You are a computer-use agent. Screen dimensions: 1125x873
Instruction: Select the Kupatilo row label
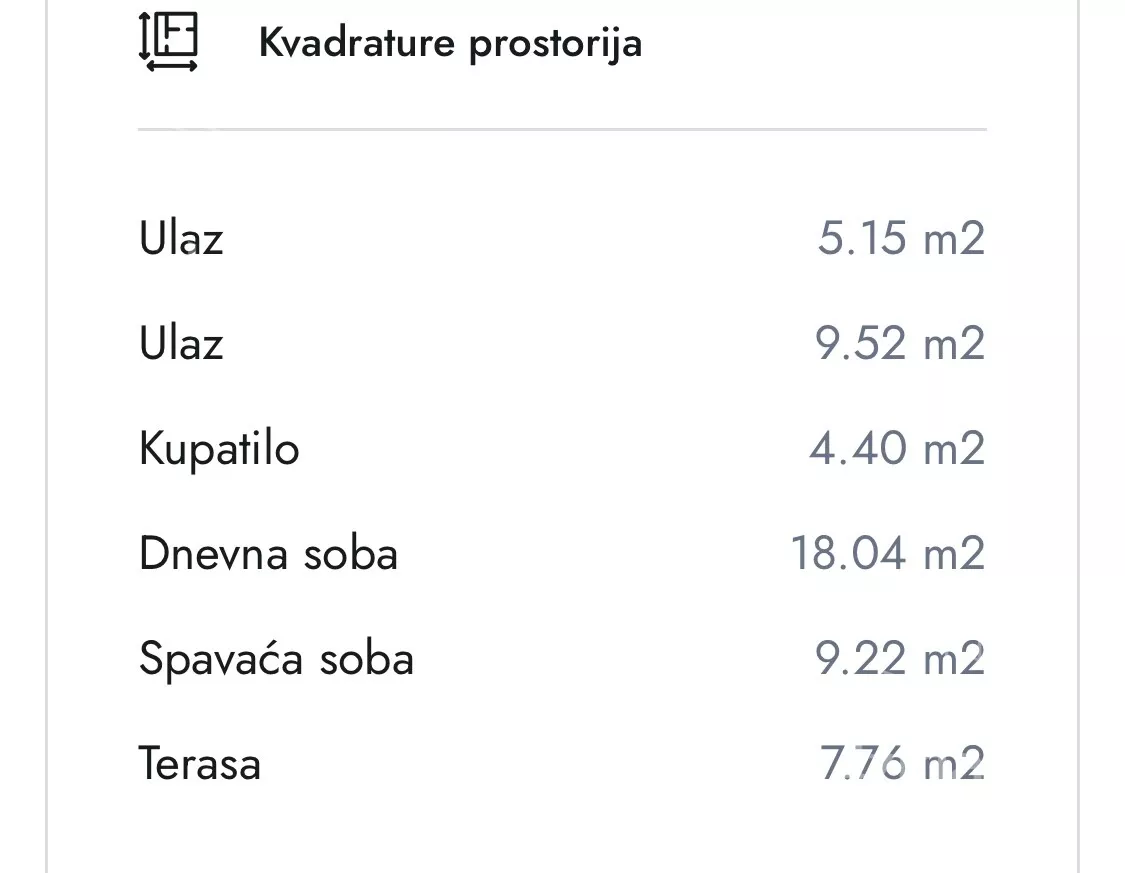[219, 449]
